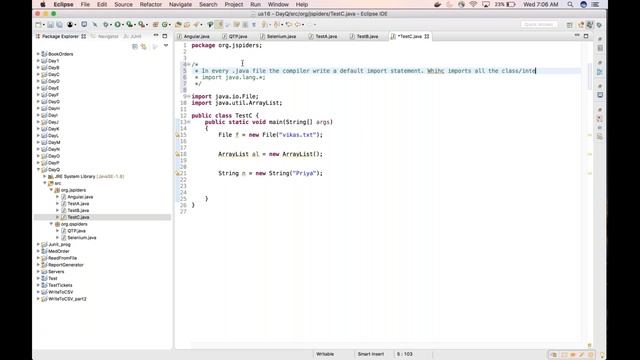Click Task List icon in right trim
Image resolution: width=640 pixels, height=360 pixels.
pyautogui.click(x=600, y=48)
